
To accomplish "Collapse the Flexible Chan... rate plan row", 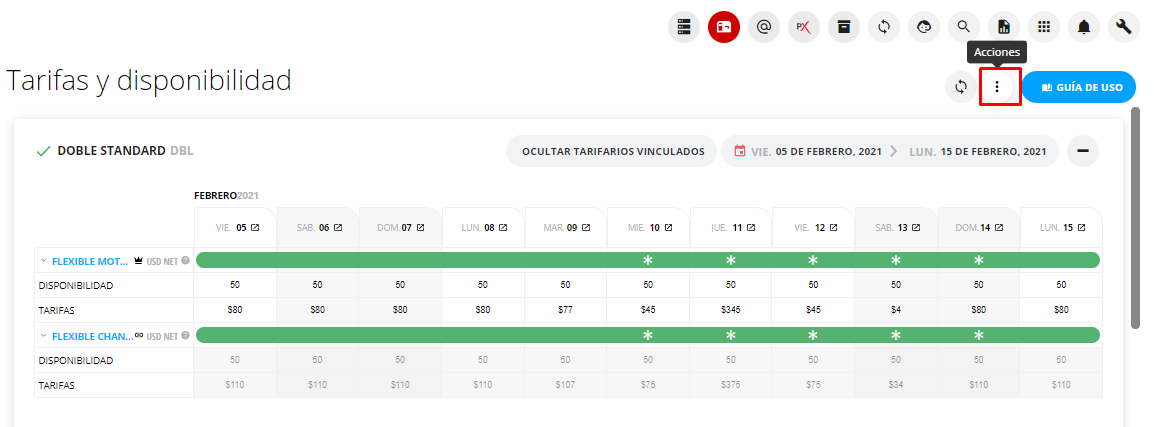I will click(x=43, y=336).
